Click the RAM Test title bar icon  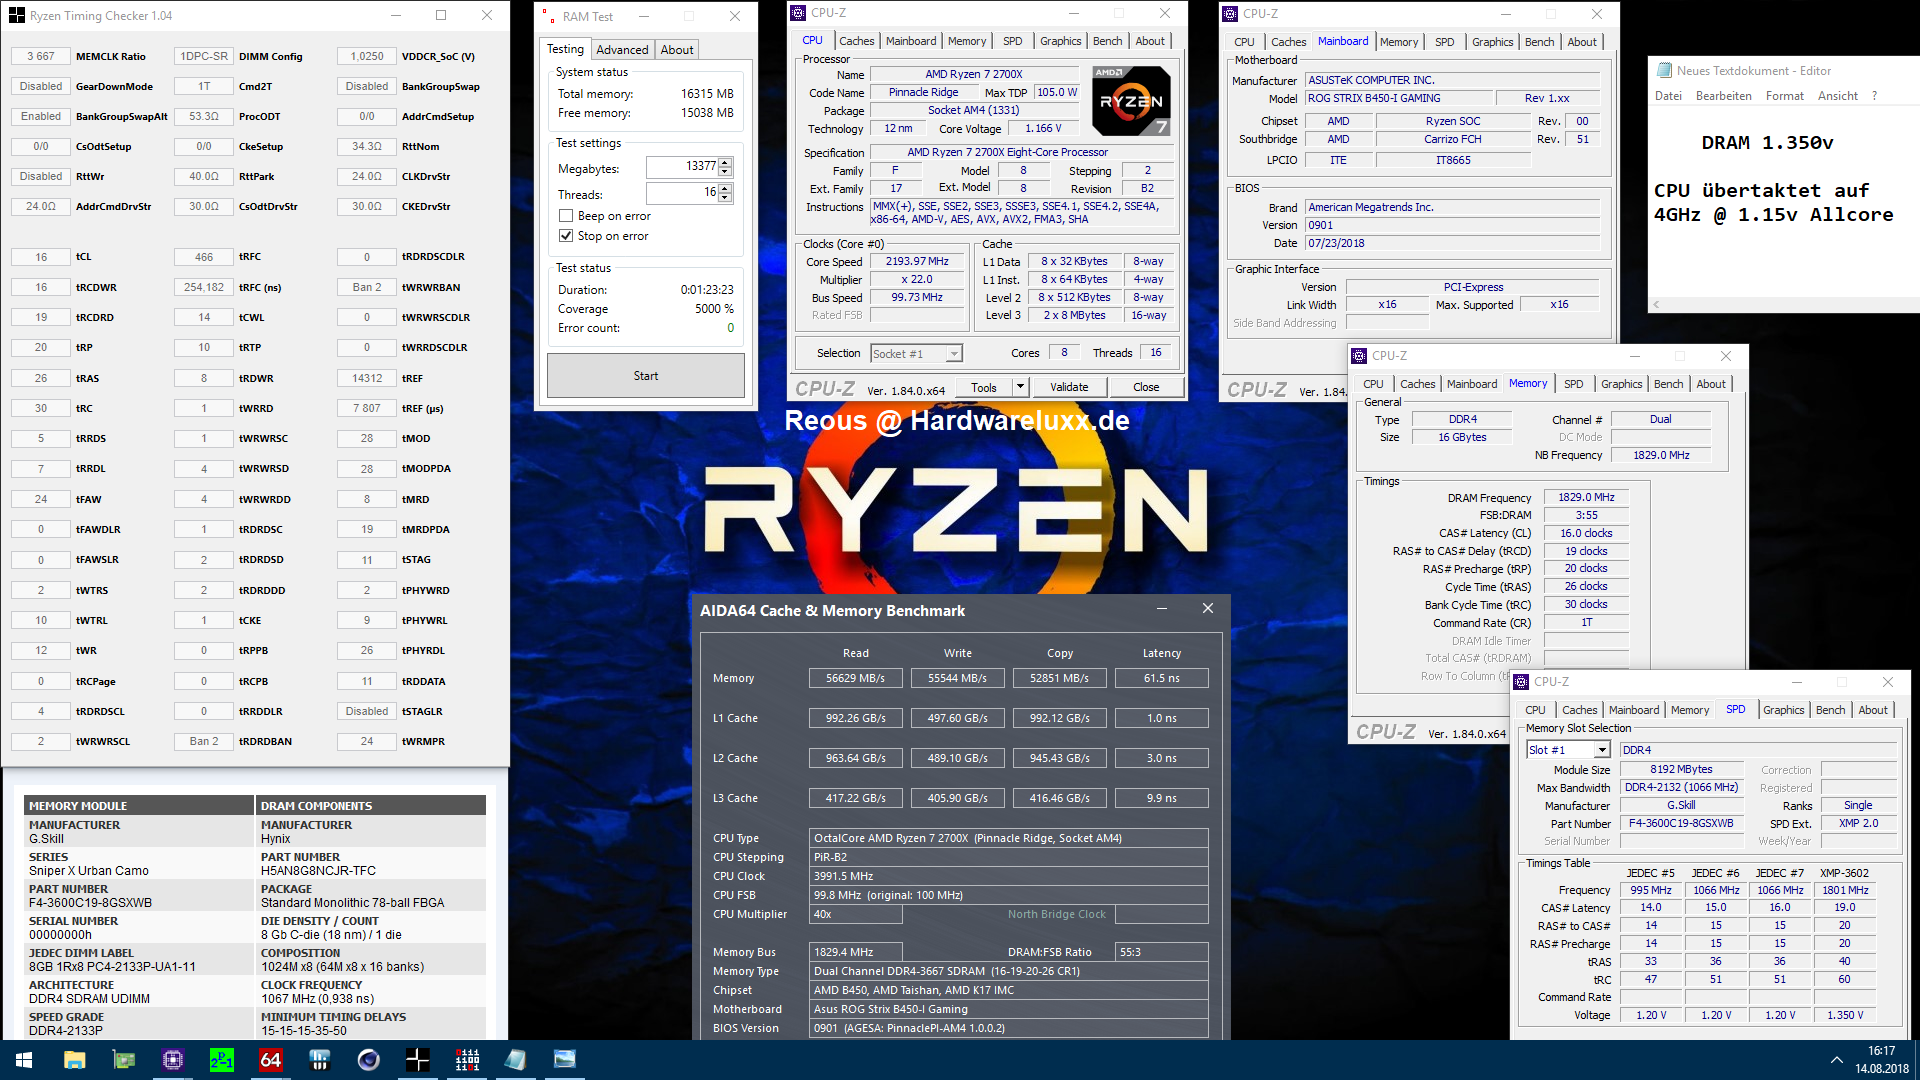tap(548, 16)
